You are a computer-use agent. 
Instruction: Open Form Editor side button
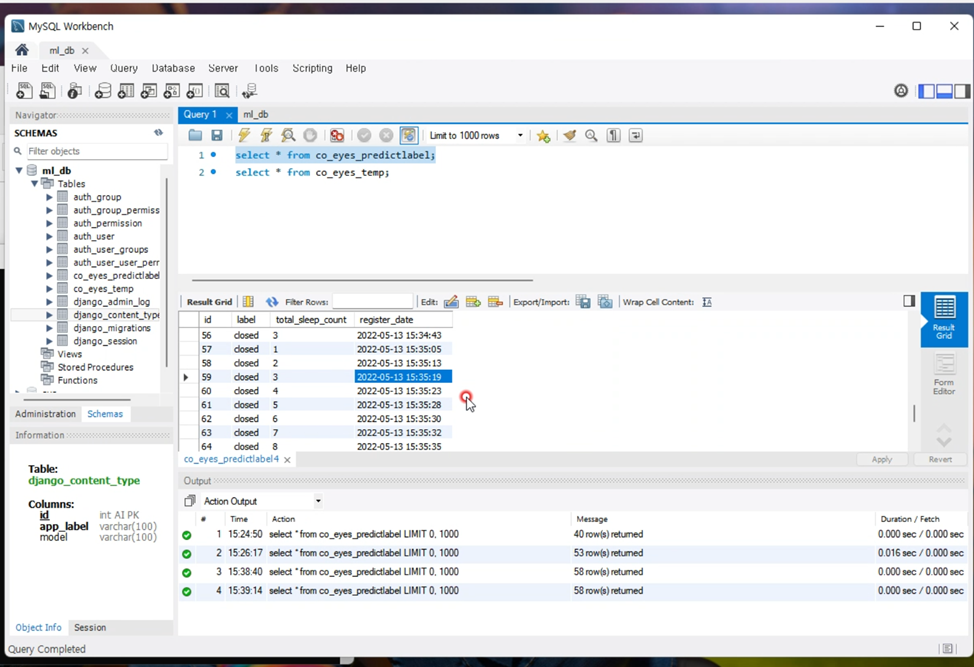[944, 374]
